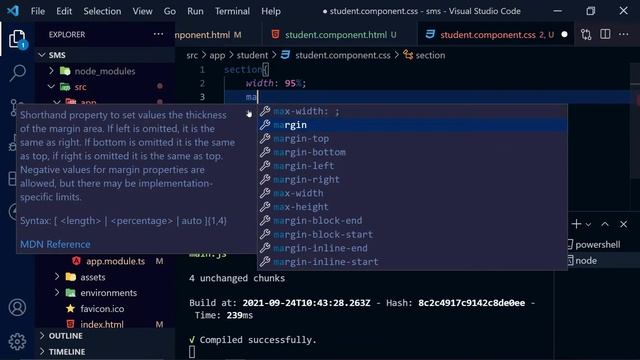
Task: Open the Edit menu
Action: [x=64, y=11]
